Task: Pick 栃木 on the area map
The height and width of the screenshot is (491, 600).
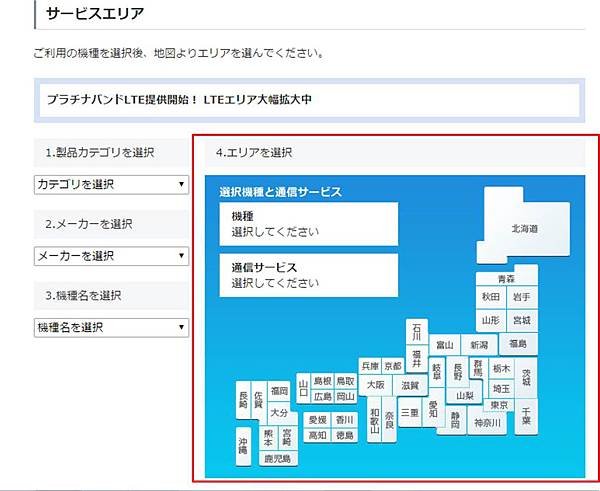Action: click(501, 368)
